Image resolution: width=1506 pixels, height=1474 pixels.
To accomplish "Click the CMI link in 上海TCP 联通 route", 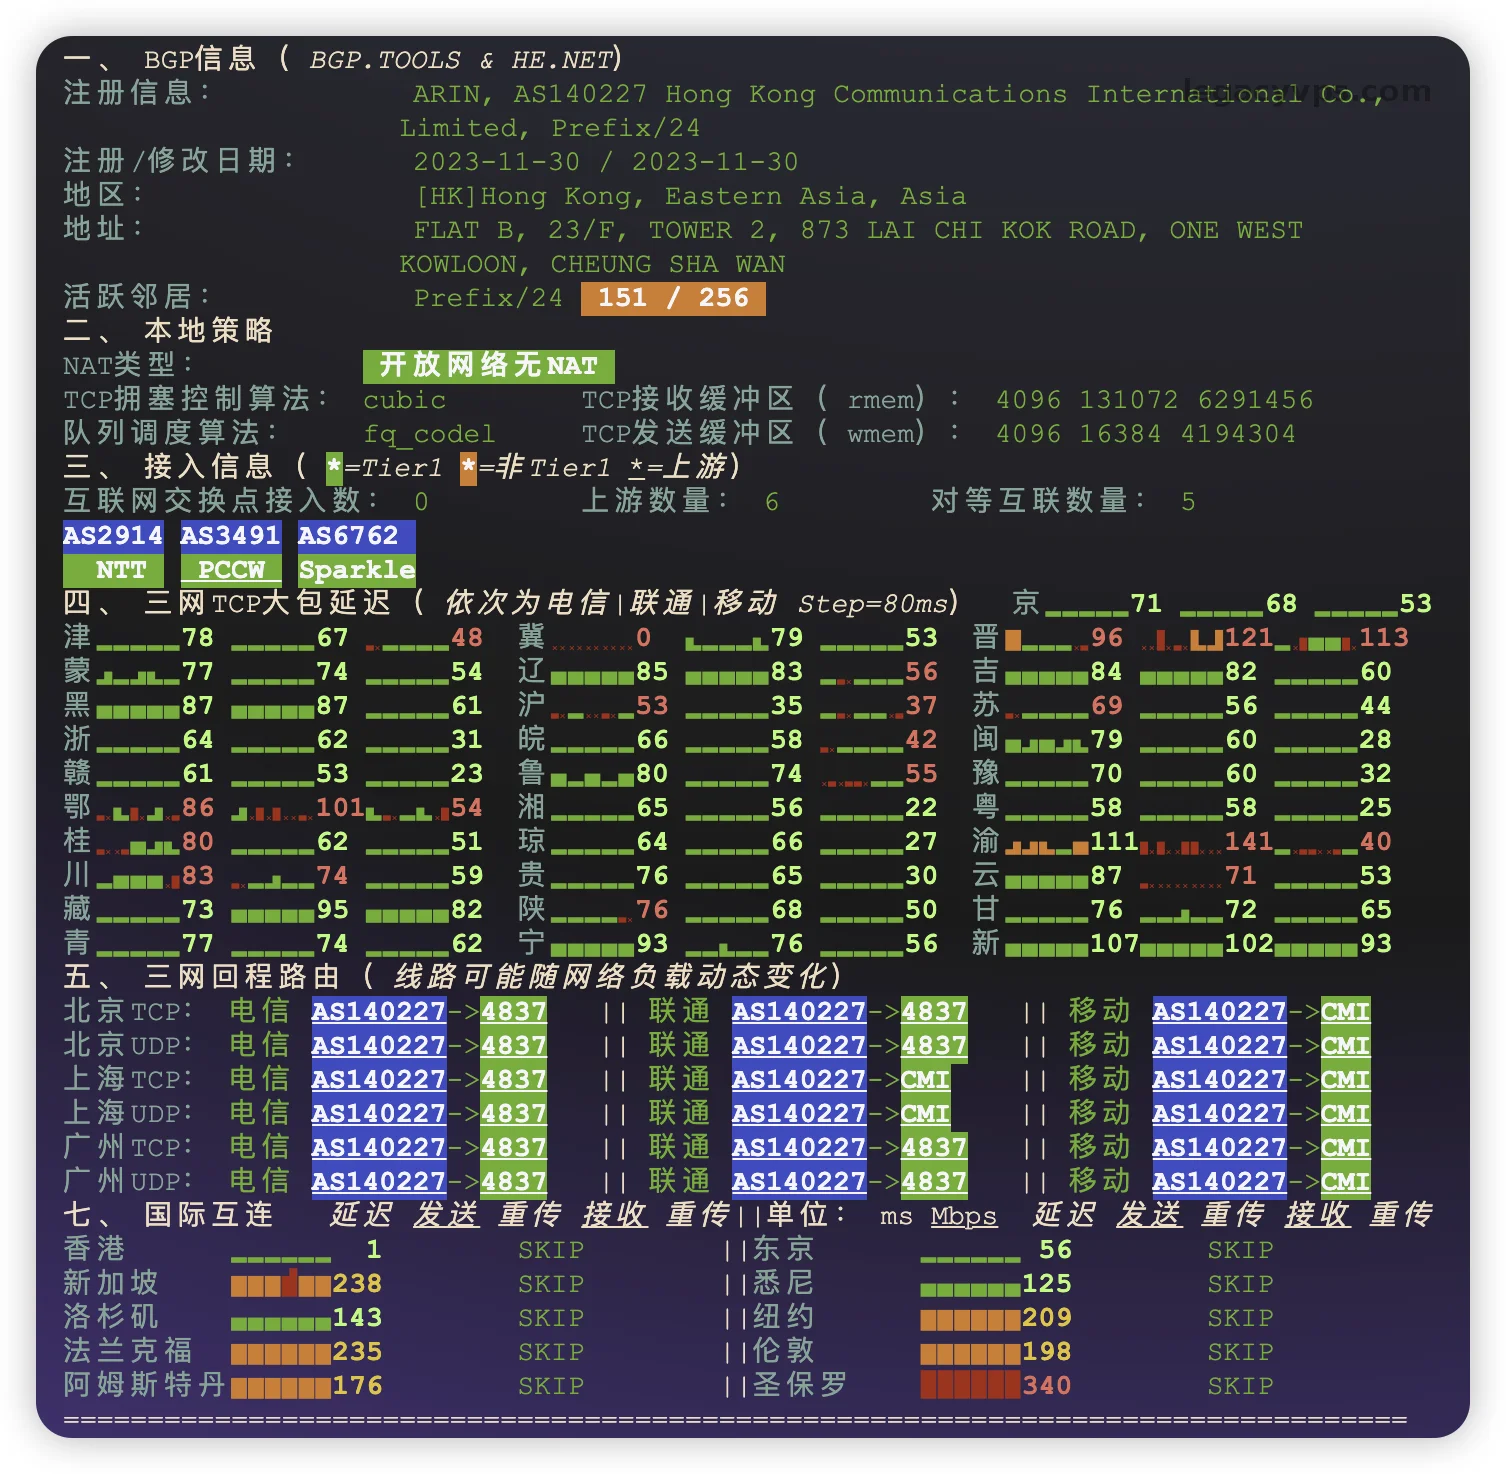I will tap(925, 1080).
